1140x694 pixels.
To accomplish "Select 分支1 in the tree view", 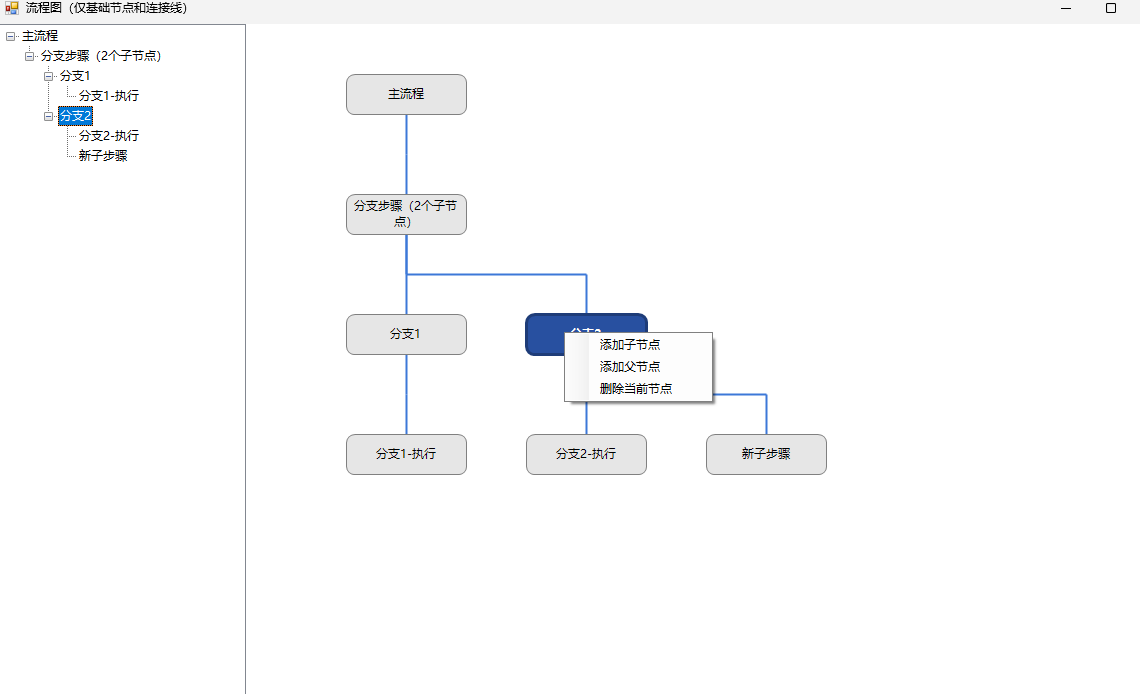I will coord(74,75).
